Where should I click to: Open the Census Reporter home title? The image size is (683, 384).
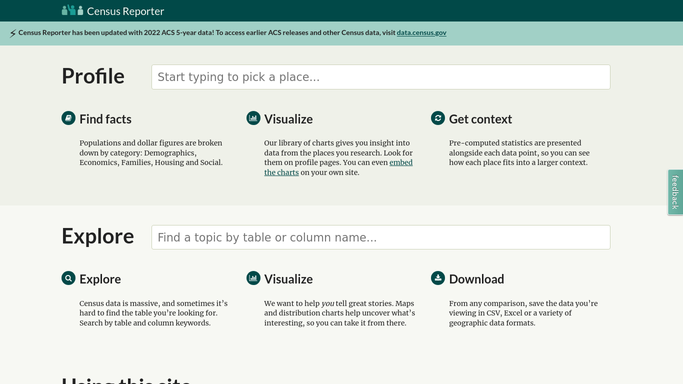coord(125,11)
